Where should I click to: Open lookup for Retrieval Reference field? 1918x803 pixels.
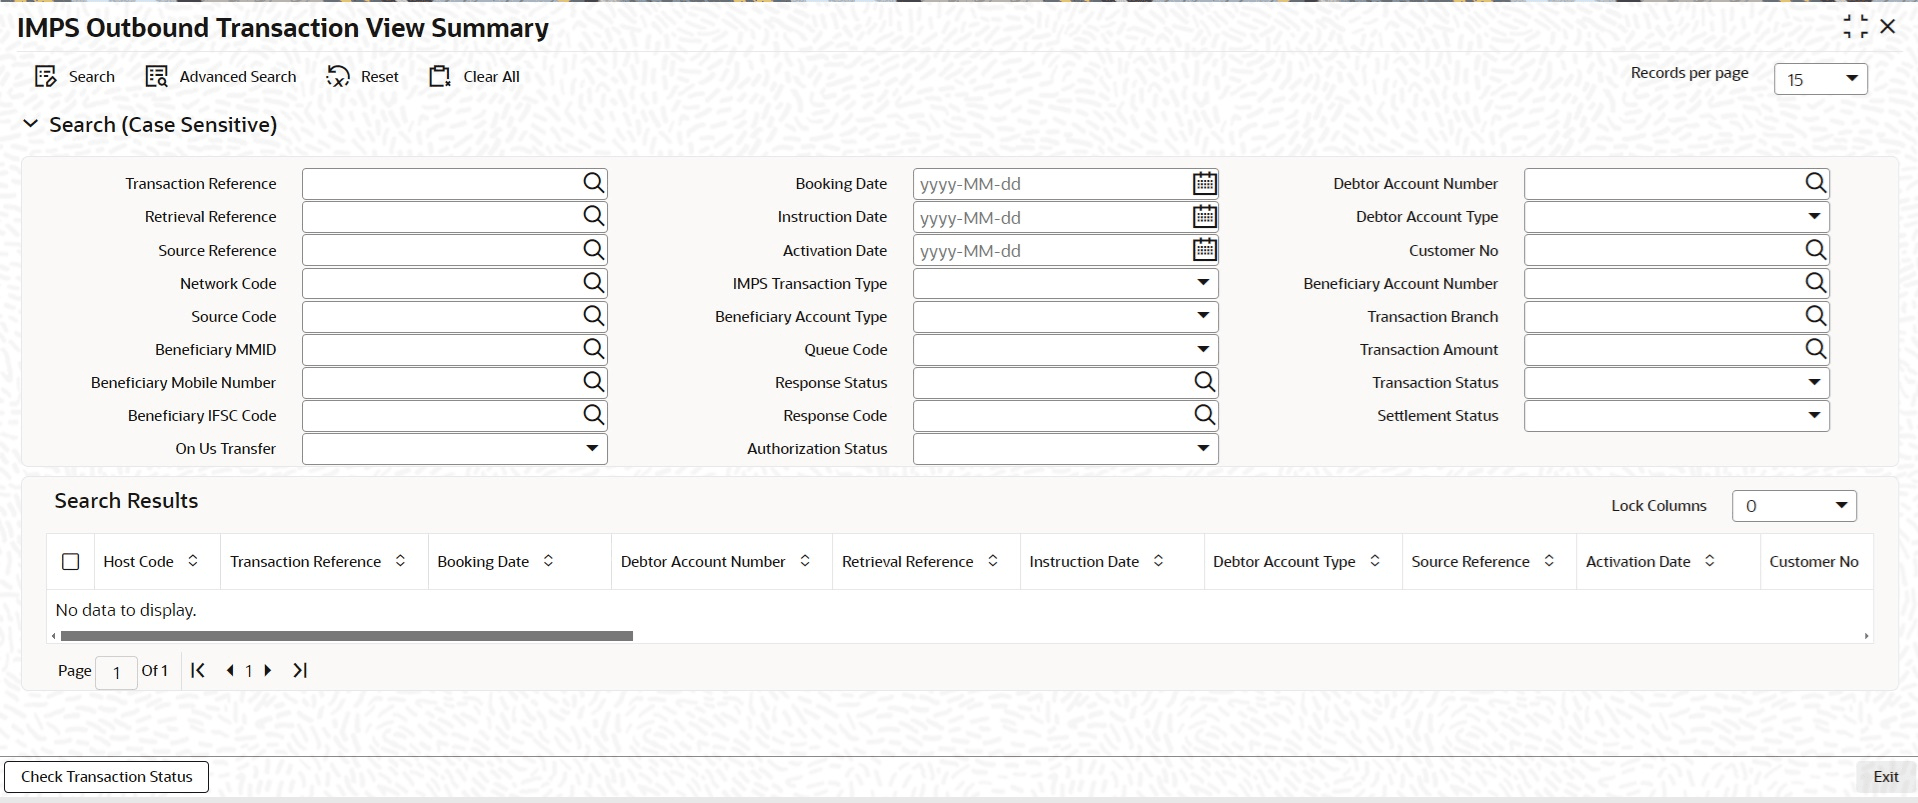[x=594, y=216]
